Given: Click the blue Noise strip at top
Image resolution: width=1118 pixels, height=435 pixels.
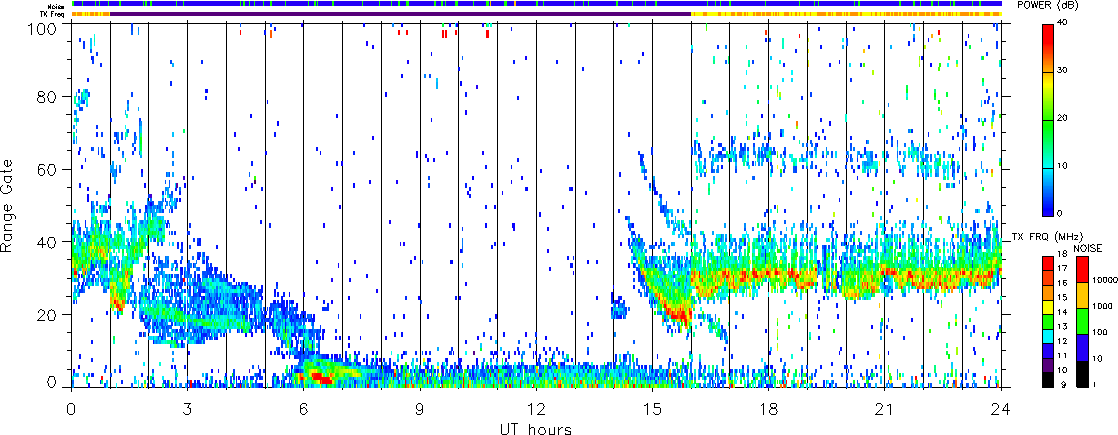Looking at the screenshot, I should 537,4.
